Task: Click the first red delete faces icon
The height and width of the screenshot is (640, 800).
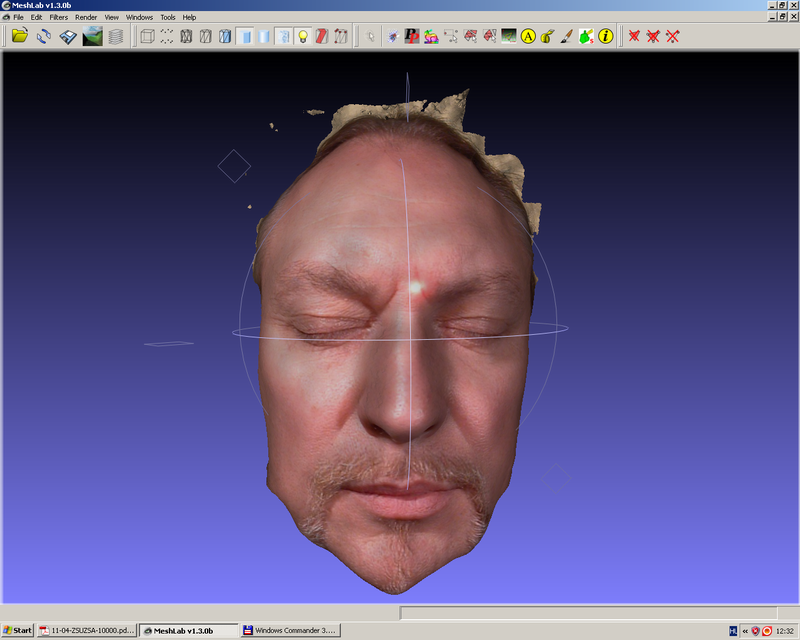Action: tap(634, 37)
